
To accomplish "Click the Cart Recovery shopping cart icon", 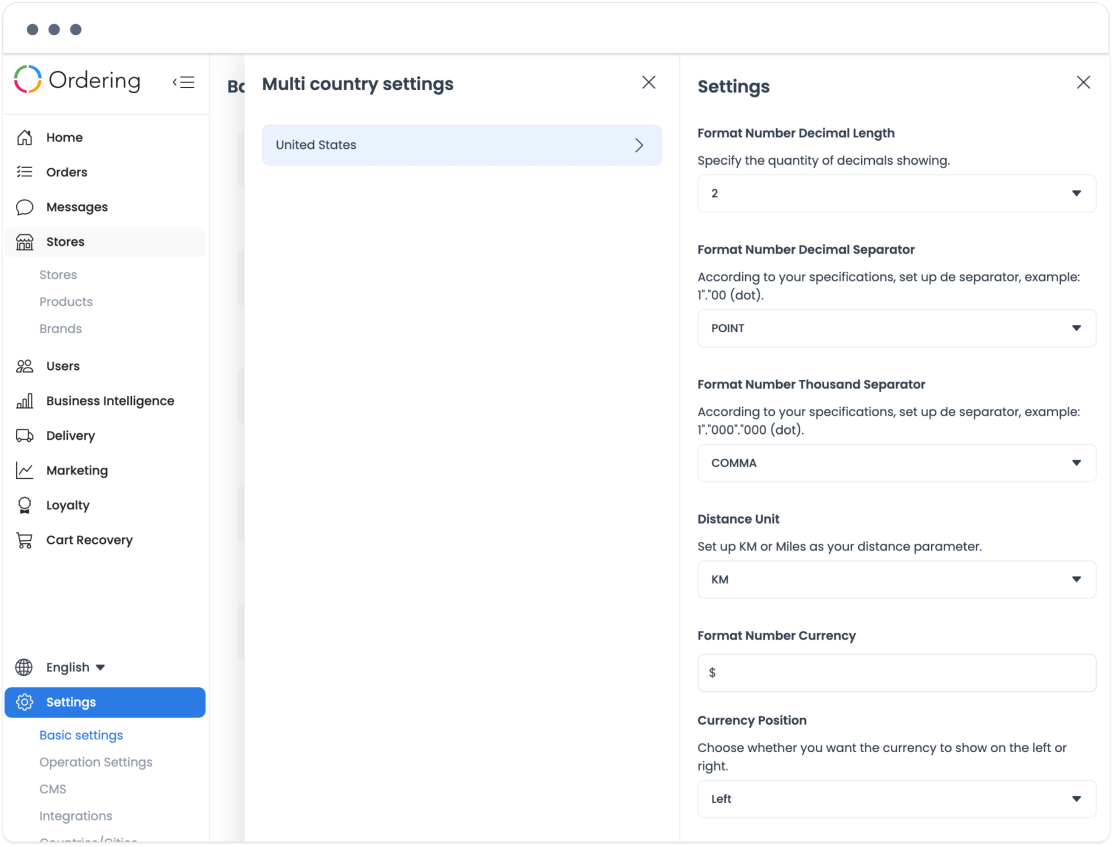I will tap(25, 540).
